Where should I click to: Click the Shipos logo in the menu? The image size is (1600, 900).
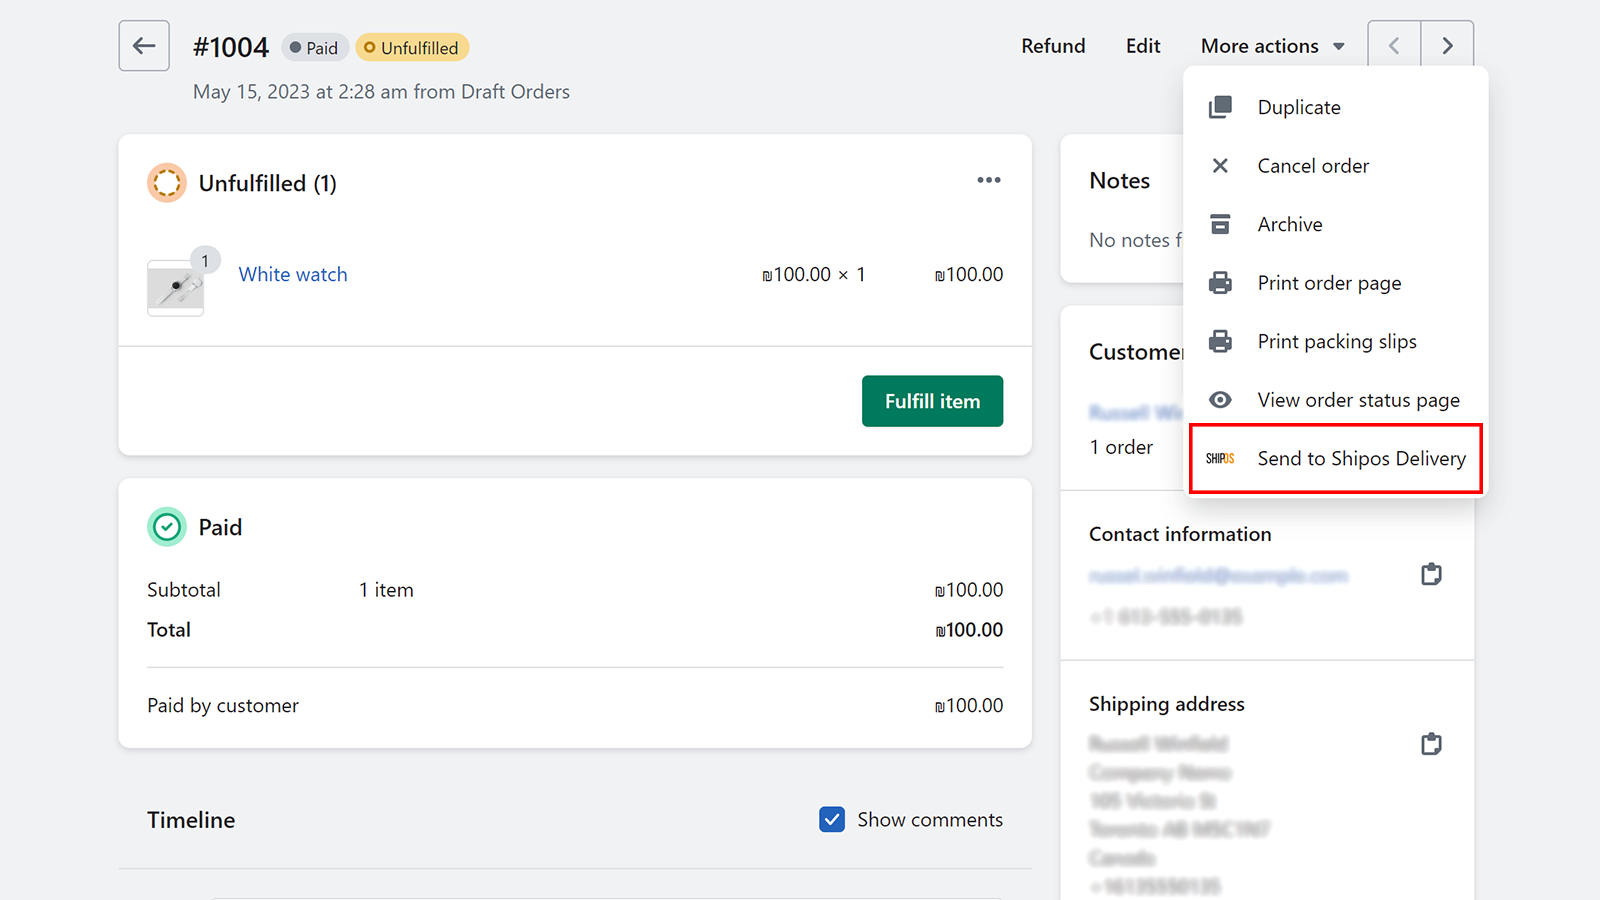1221,458
